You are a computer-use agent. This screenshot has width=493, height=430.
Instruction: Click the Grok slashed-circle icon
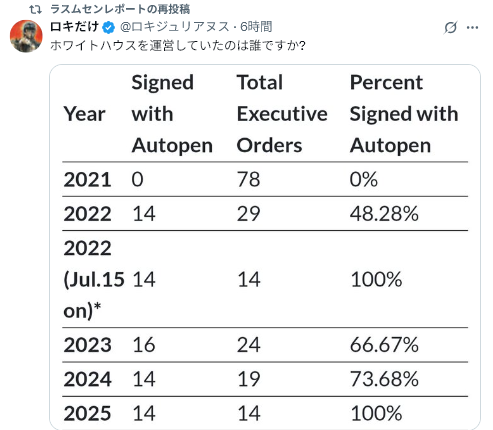coord(450,27)
